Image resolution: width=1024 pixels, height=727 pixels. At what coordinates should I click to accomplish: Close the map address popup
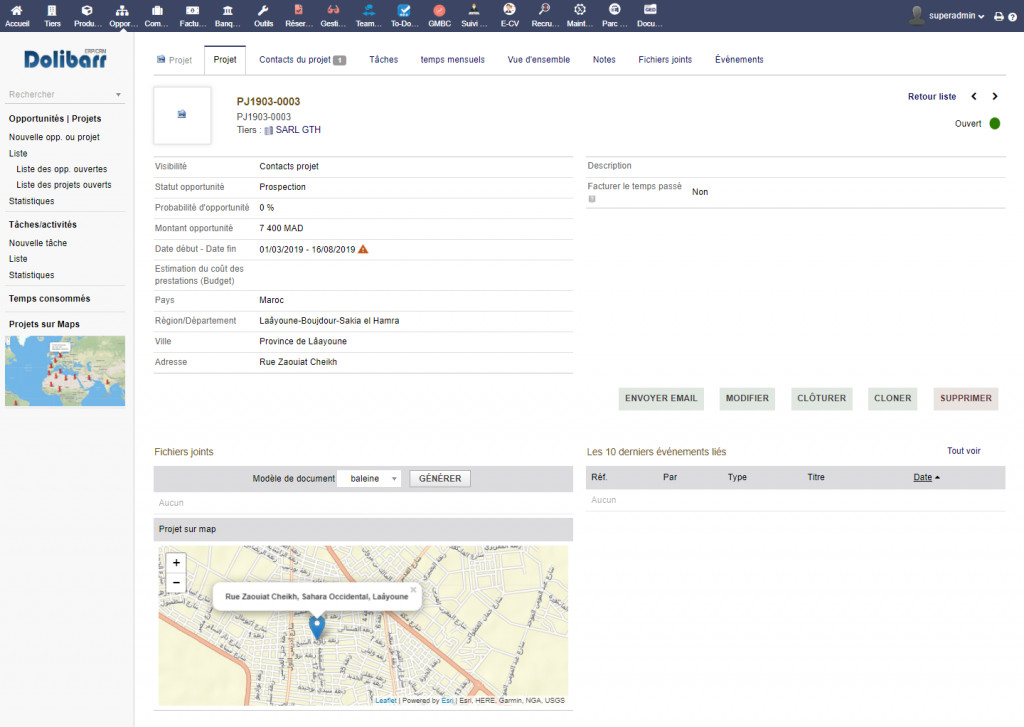click(413, 590)
